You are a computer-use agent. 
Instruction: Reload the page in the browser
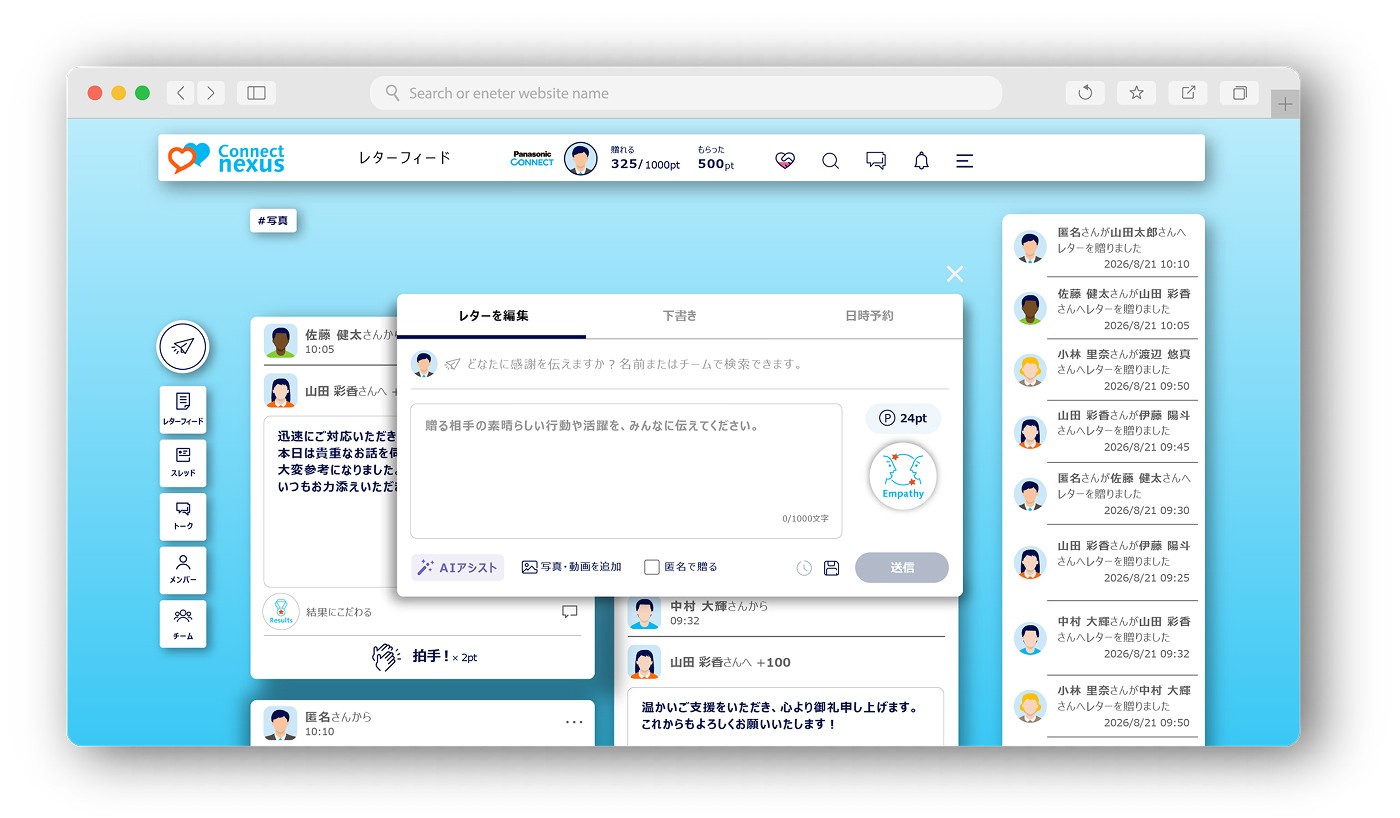pos(1085,93)
